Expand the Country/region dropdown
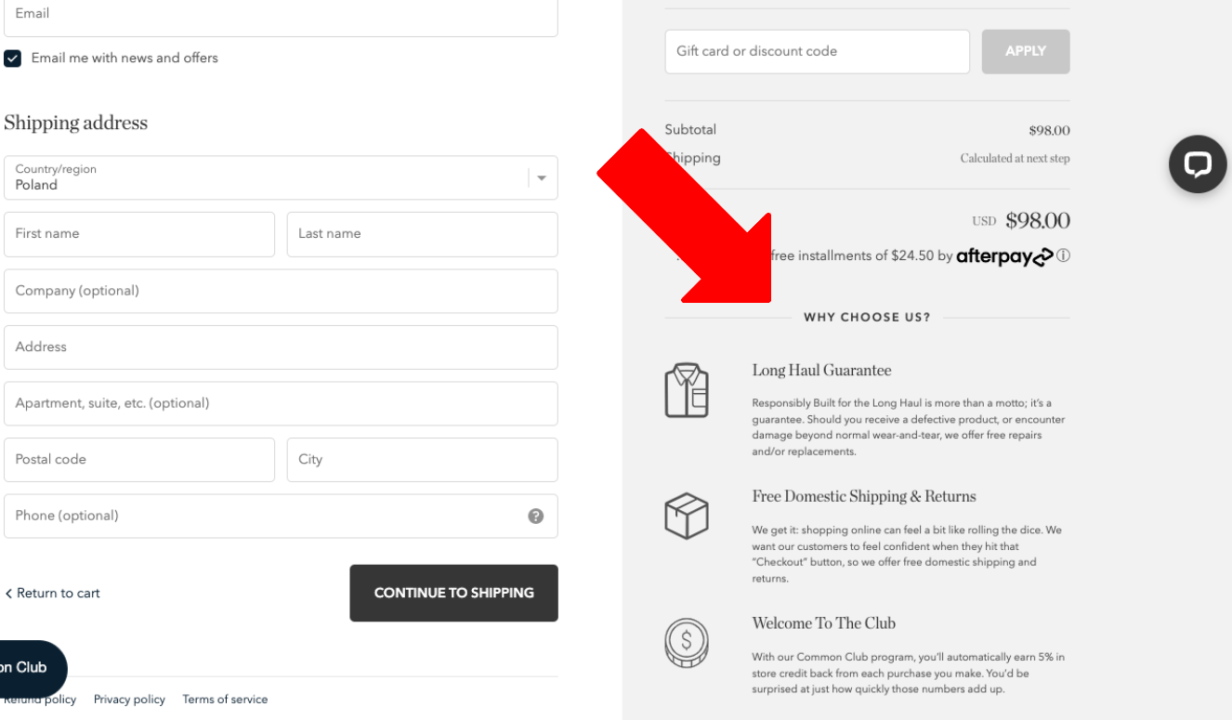The height and width of the screenshot is (720, 1232). click(541, 178)
